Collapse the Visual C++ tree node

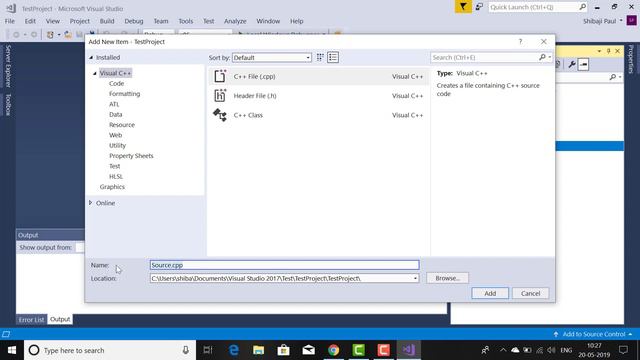click(x=95, y=73)
